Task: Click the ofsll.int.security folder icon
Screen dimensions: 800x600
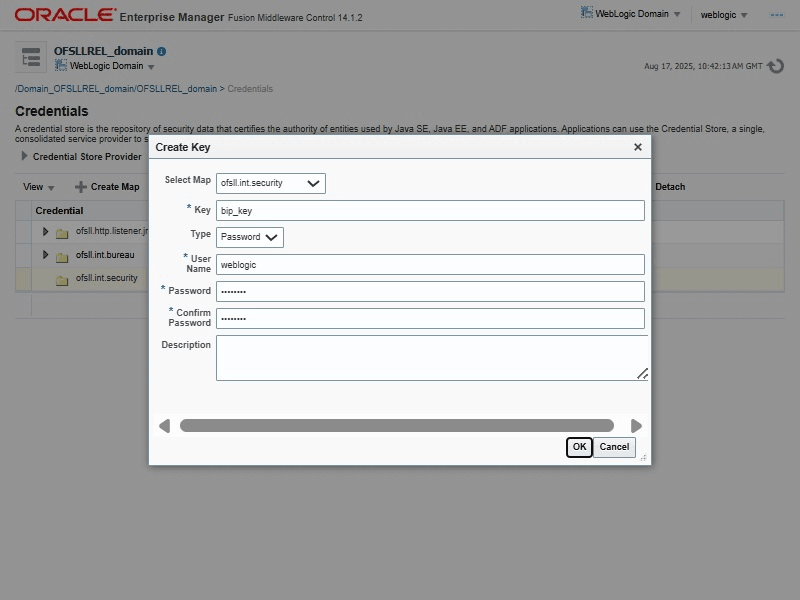Action: pyautogui.click(x=62, y=281)
